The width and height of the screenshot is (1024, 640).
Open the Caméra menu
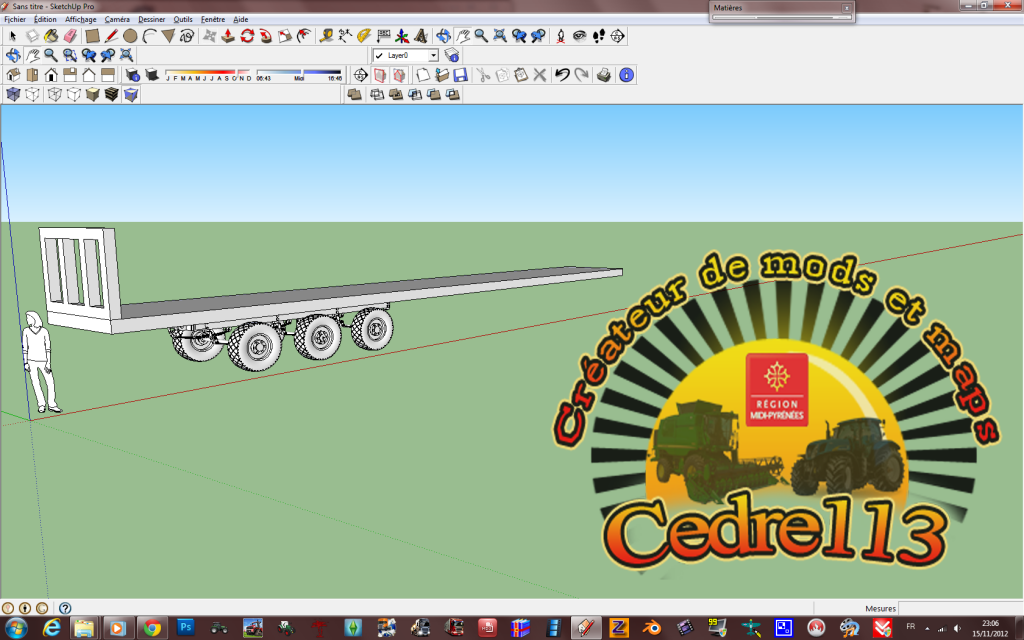click(117, 20)
